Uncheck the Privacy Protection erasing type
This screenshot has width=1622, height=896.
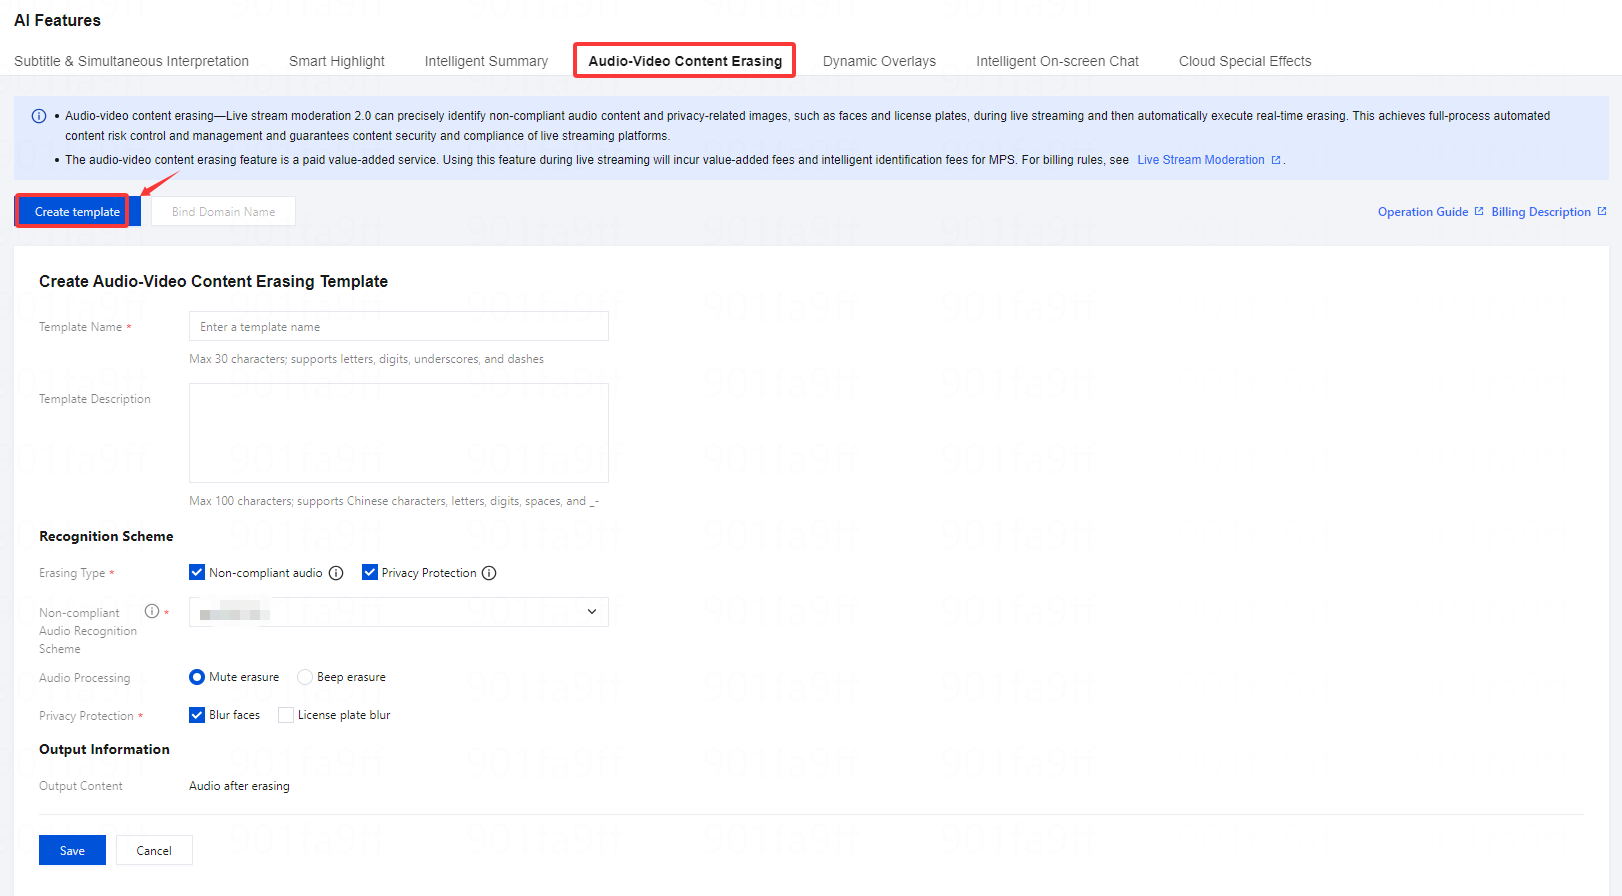(x=370, y=572)
